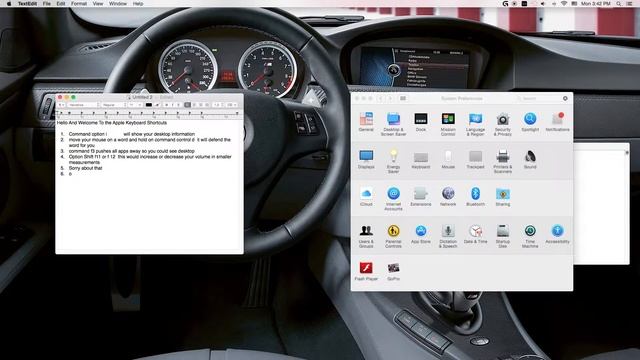Open the font size combo box

(135, 105)
